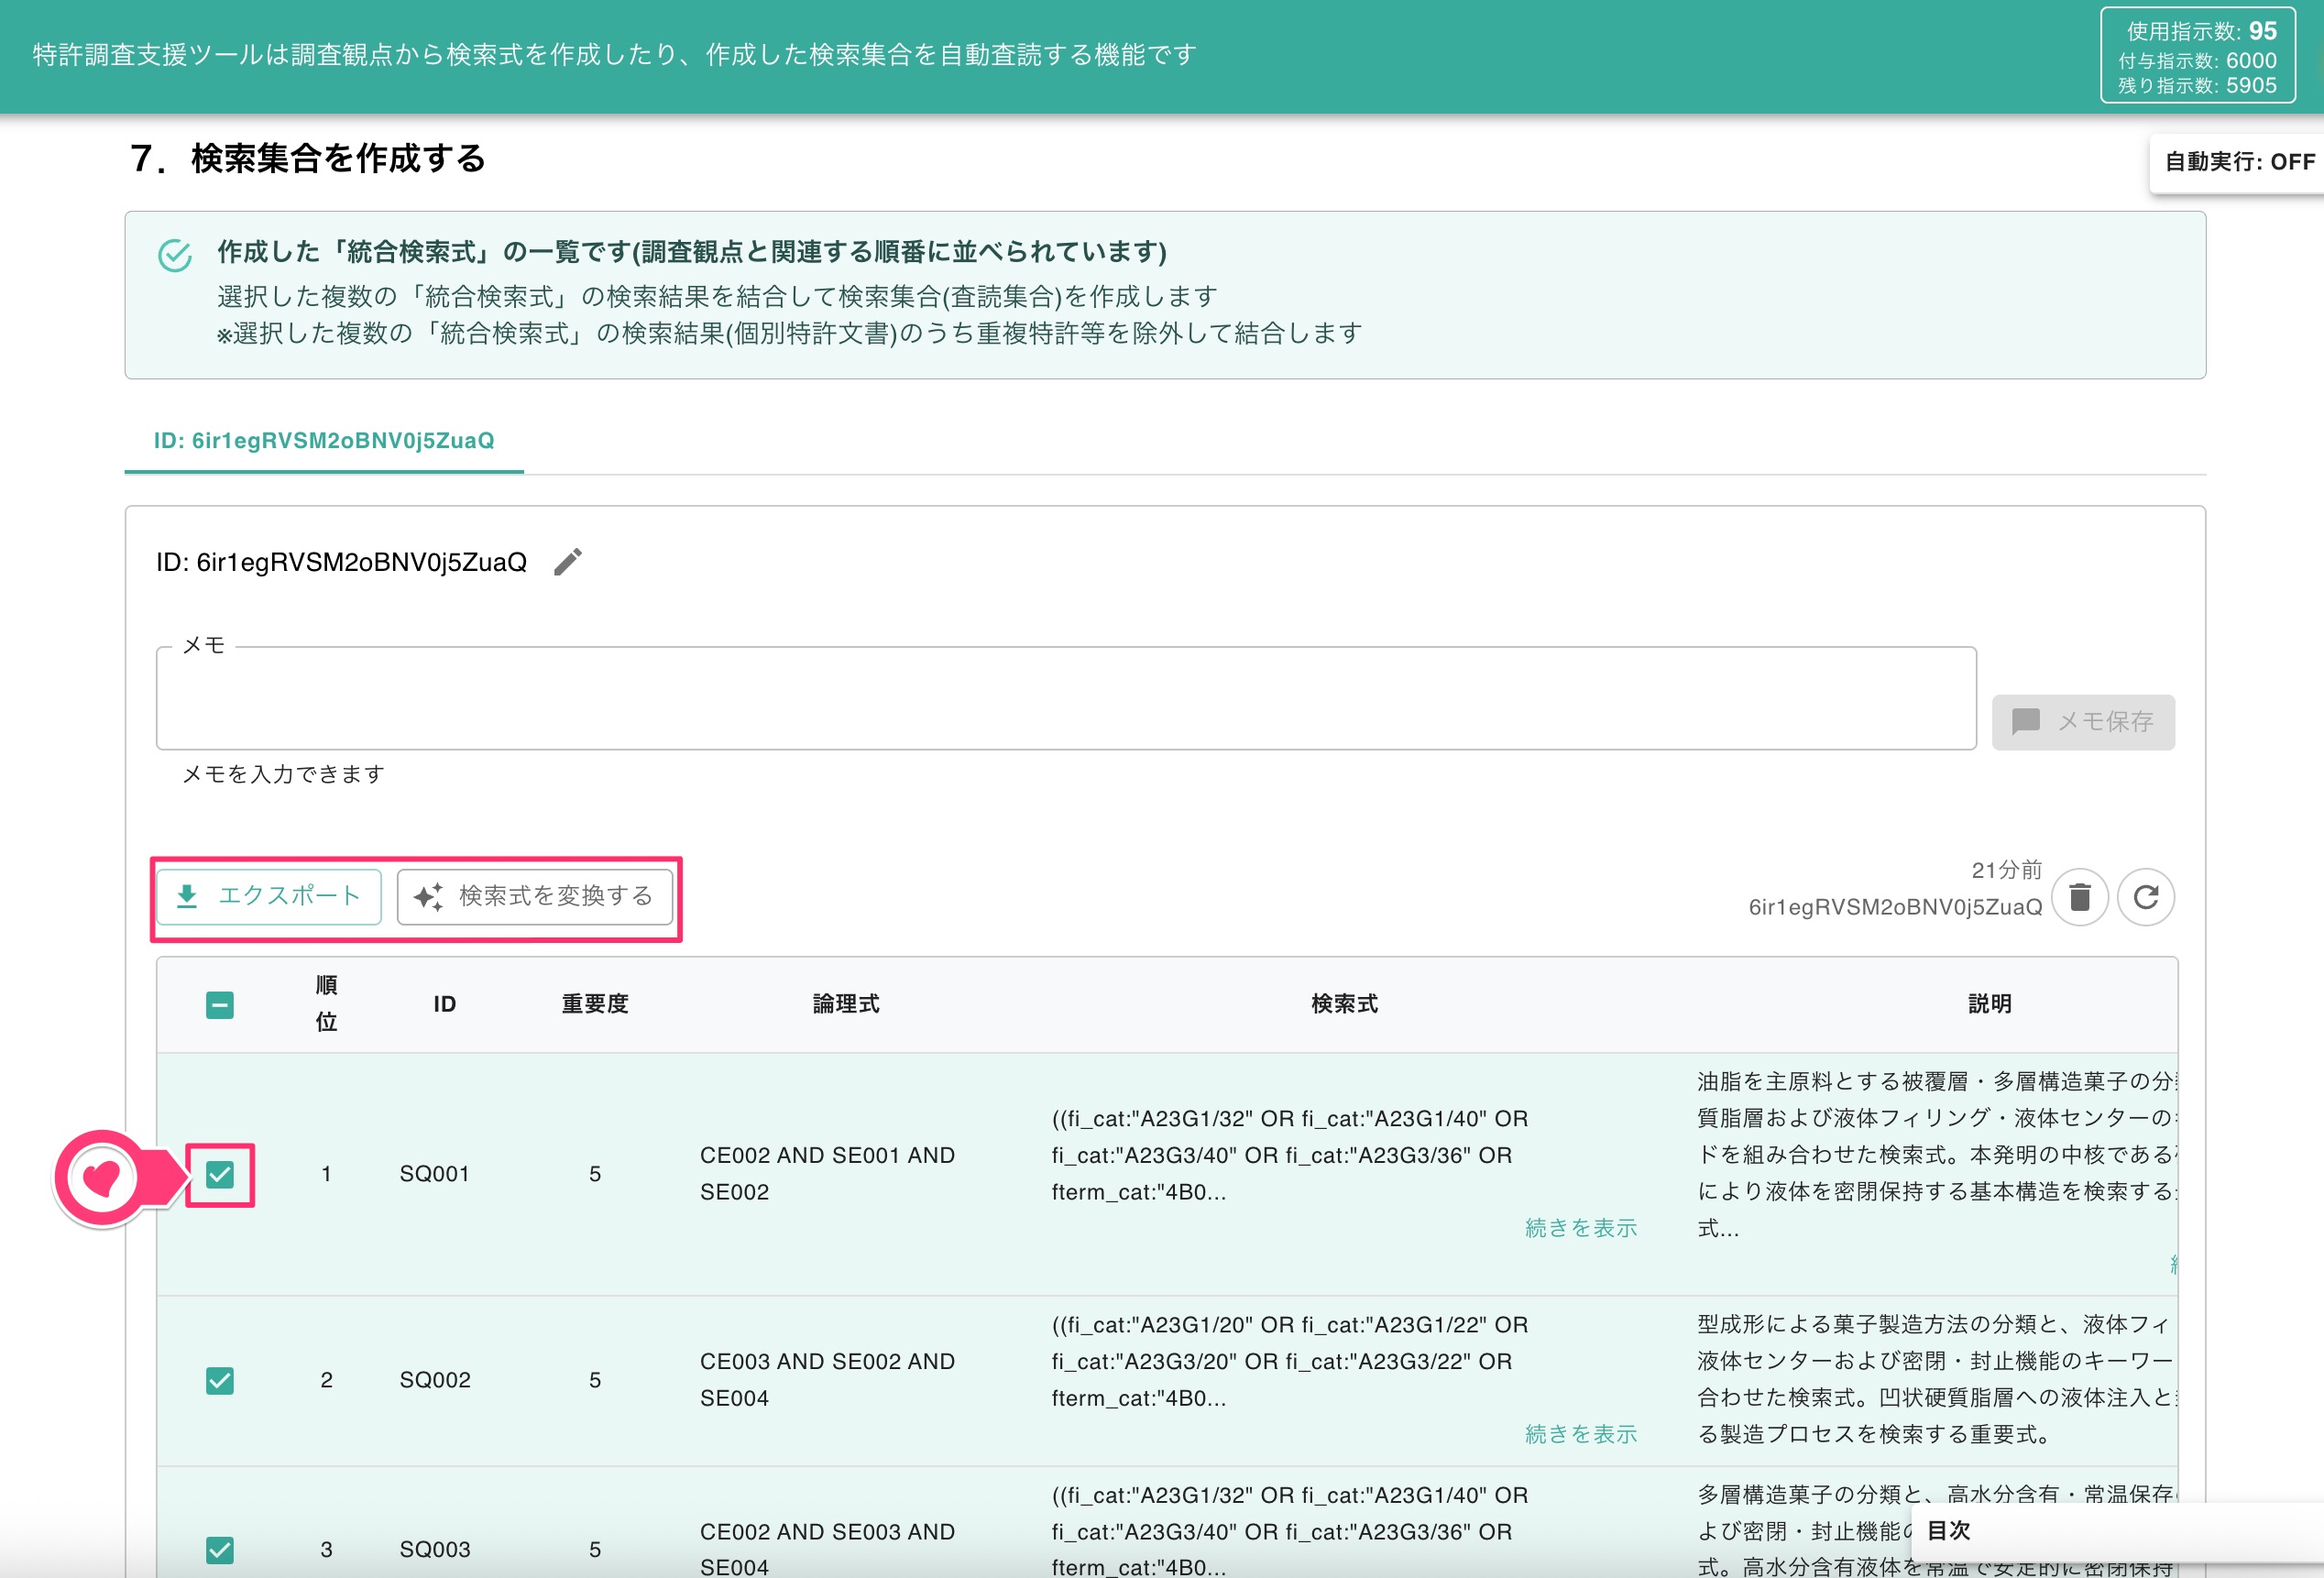Click the 論理式 column header

846,1004
